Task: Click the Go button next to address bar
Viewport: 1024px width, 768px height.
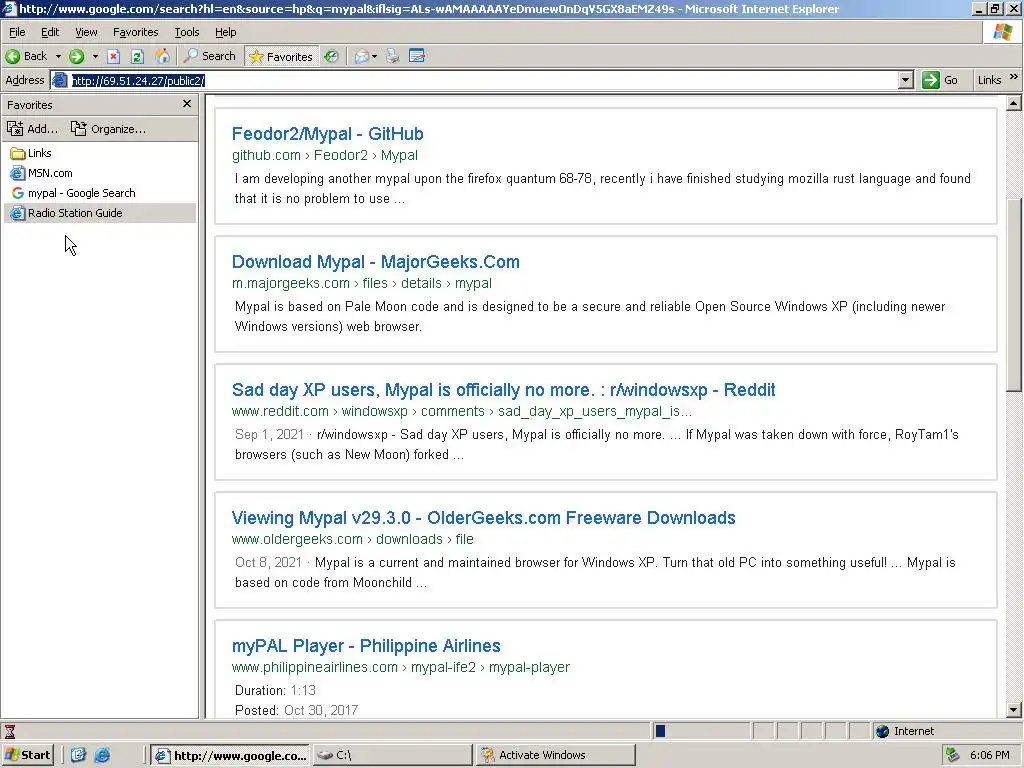Action: pos(940,80)
